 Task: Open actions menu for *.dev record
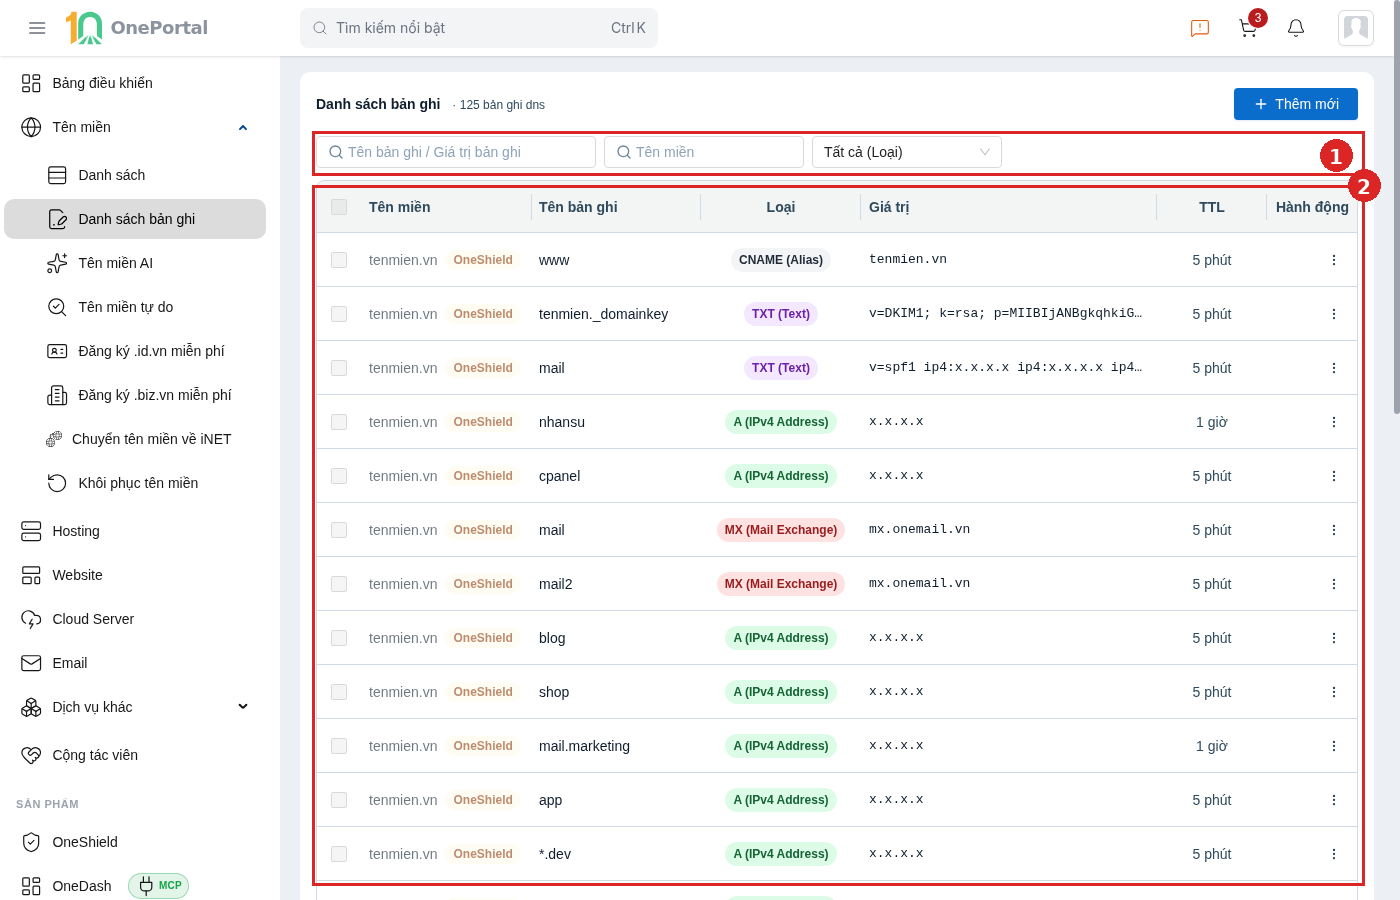tap(1334, 854)
